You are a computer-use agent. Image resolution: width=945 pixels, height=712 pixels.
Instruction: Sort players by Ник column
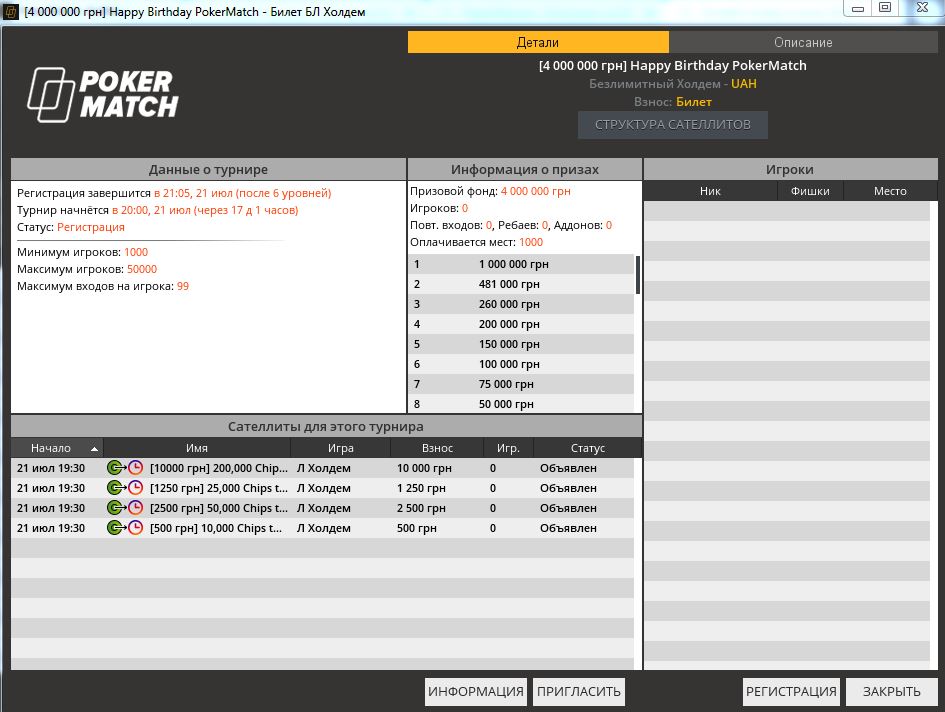click(711, 191)
